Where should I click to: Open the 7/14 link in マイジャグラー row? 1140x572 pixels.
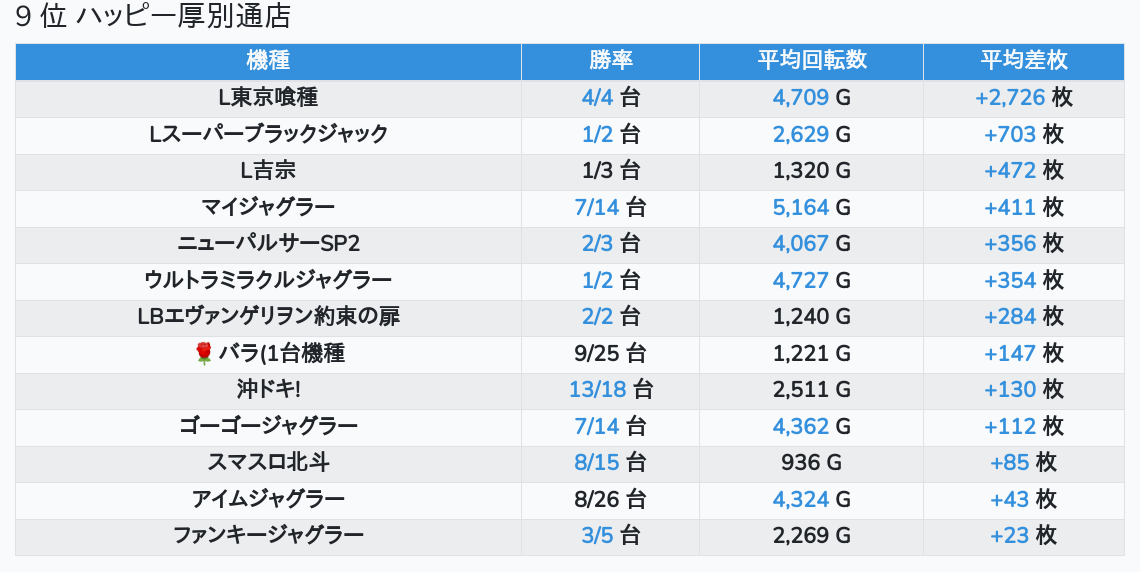click(597, 208)
